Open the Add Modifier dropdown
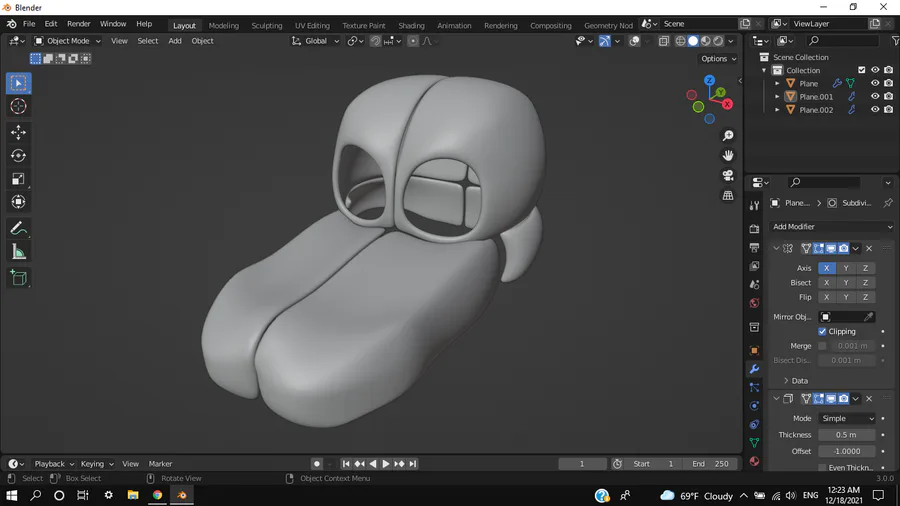 click(x=832, y=227)
